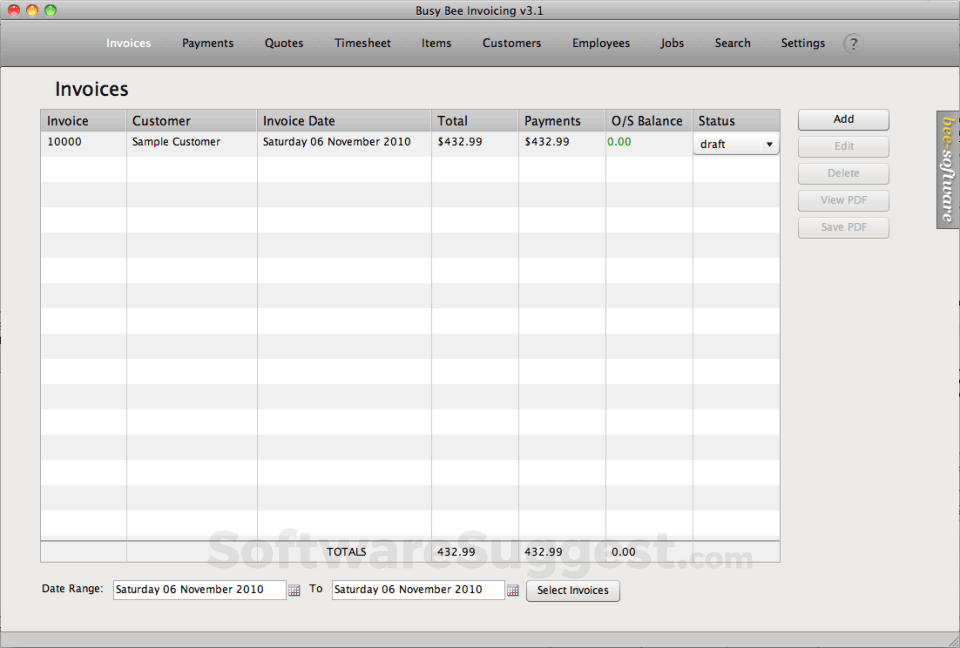The width and height of the screenshot is (960, 648).
Task: Click the View PDF button
Action: pyautogui.click(x=842, y=200)
